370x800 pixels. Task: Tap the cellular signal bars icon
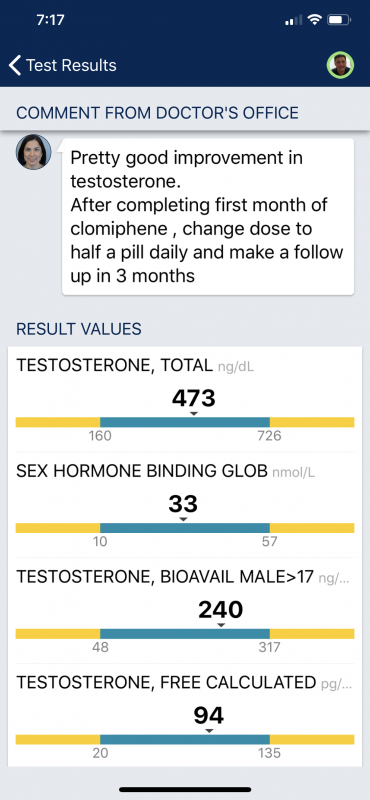pyautogui.click(x=293, y=20)
